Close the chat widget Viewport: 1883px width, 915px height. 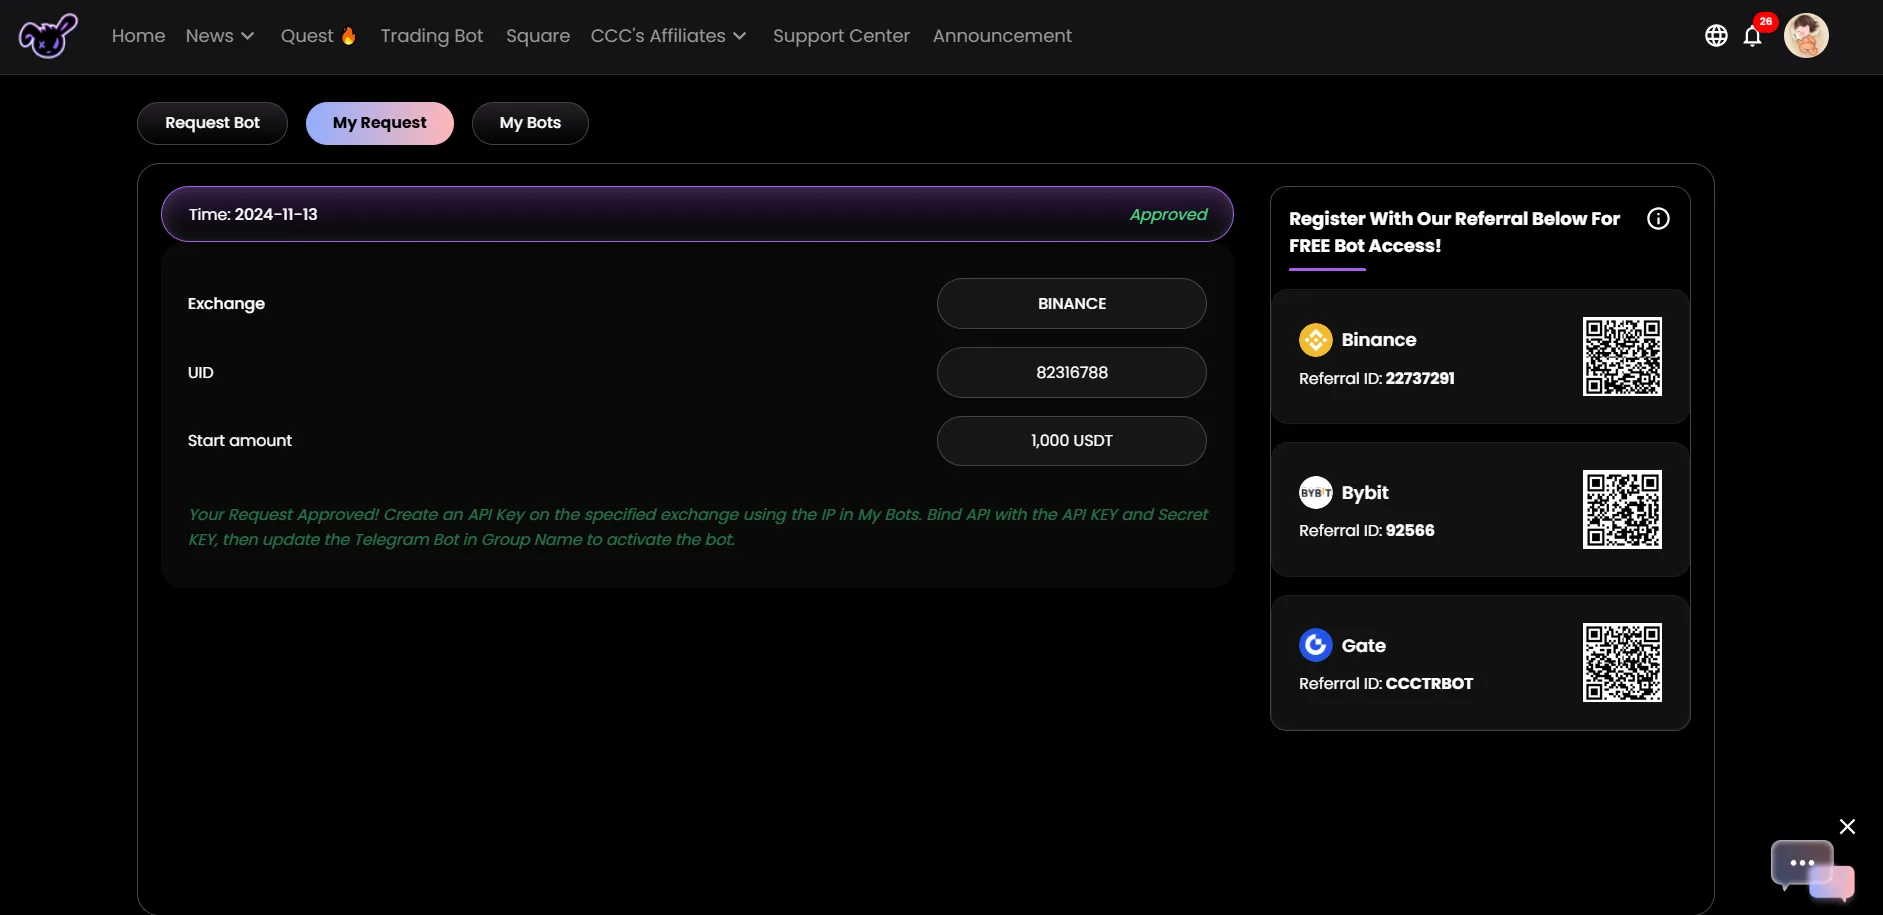coord(1847,826)
